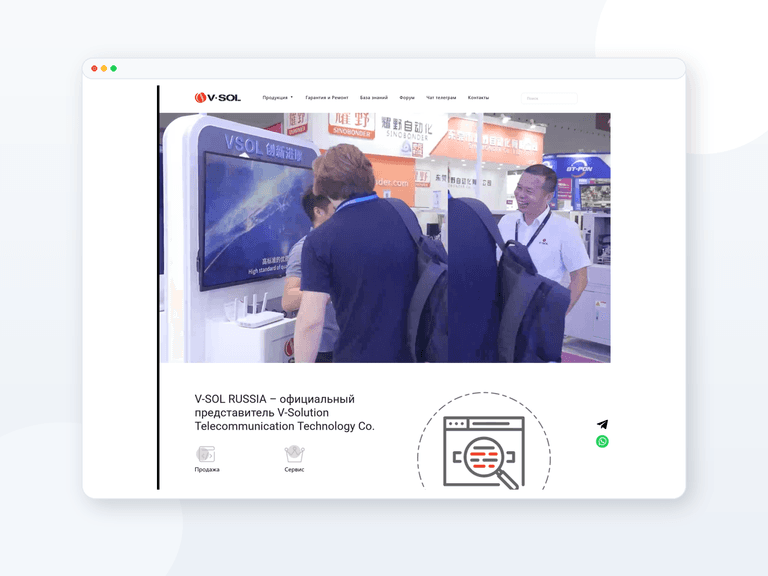Image resolution: width=768 pixels, height=576 pixels.
Task: Go to База знаний page
Action: tap(374, 97)
